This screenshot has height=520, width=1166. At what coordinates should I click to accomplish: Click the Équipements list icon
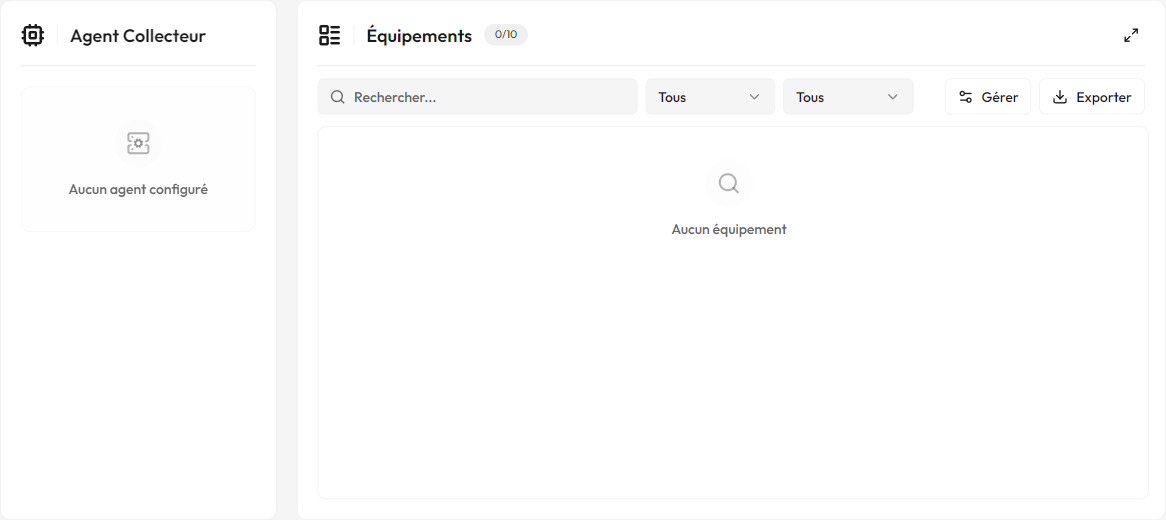point(329,35)
